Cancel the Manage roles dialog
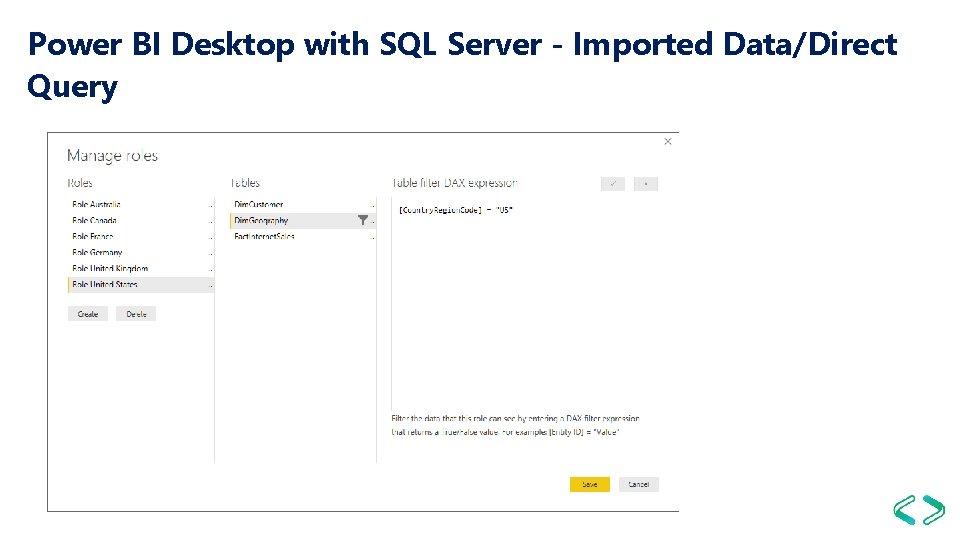This screenshot has width=960, height=540. coord(639,484)
